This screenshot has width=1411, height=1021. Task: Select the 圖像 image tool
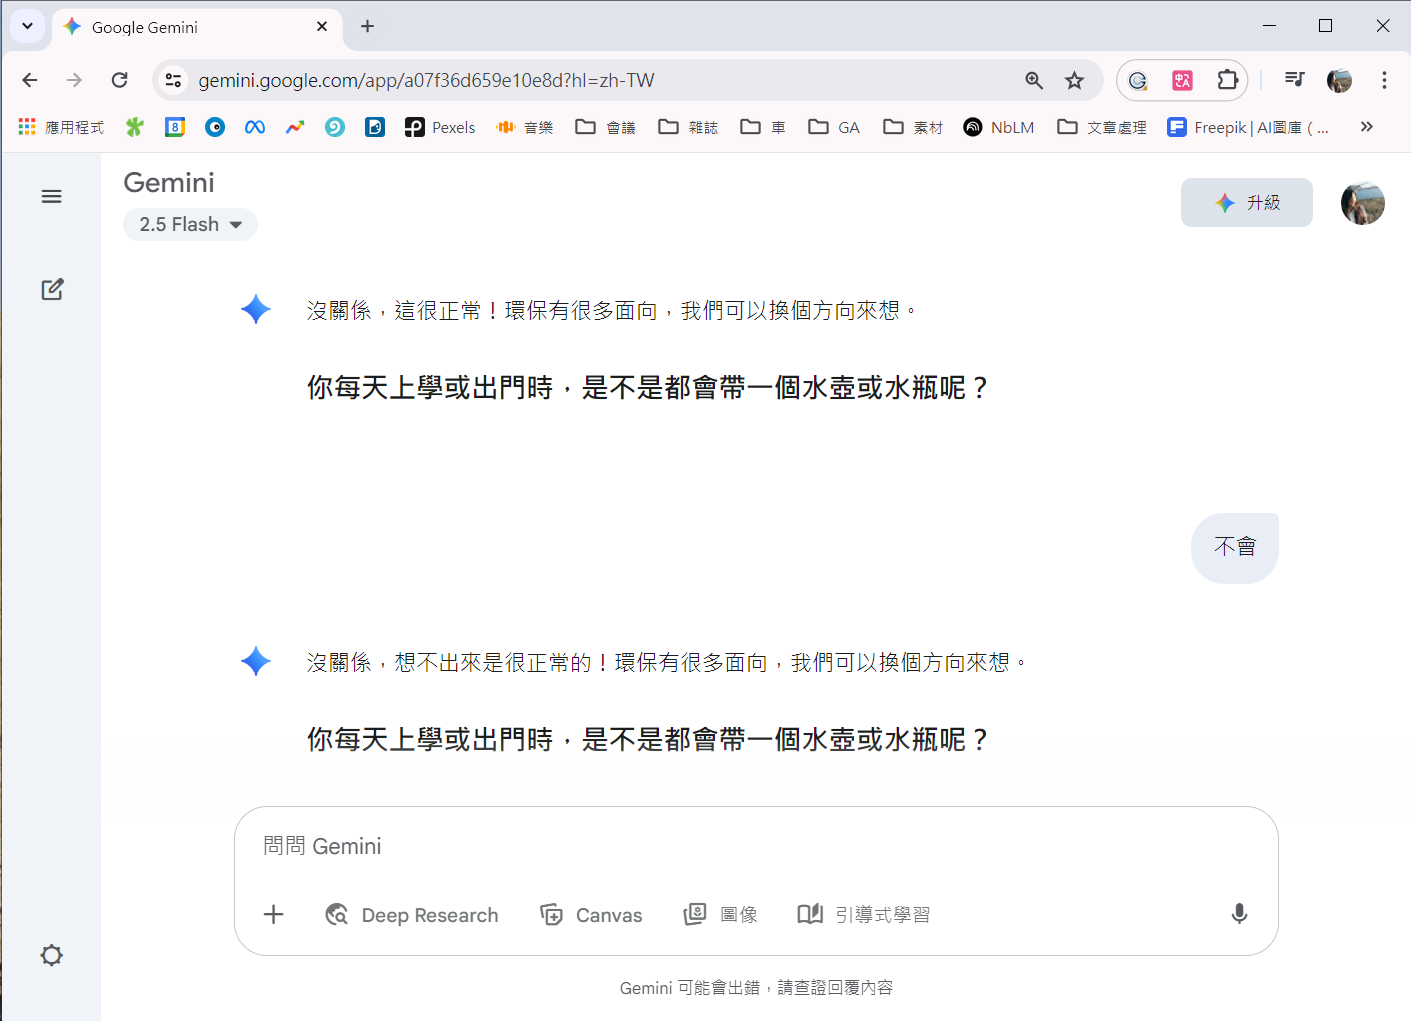click(720, 915)
